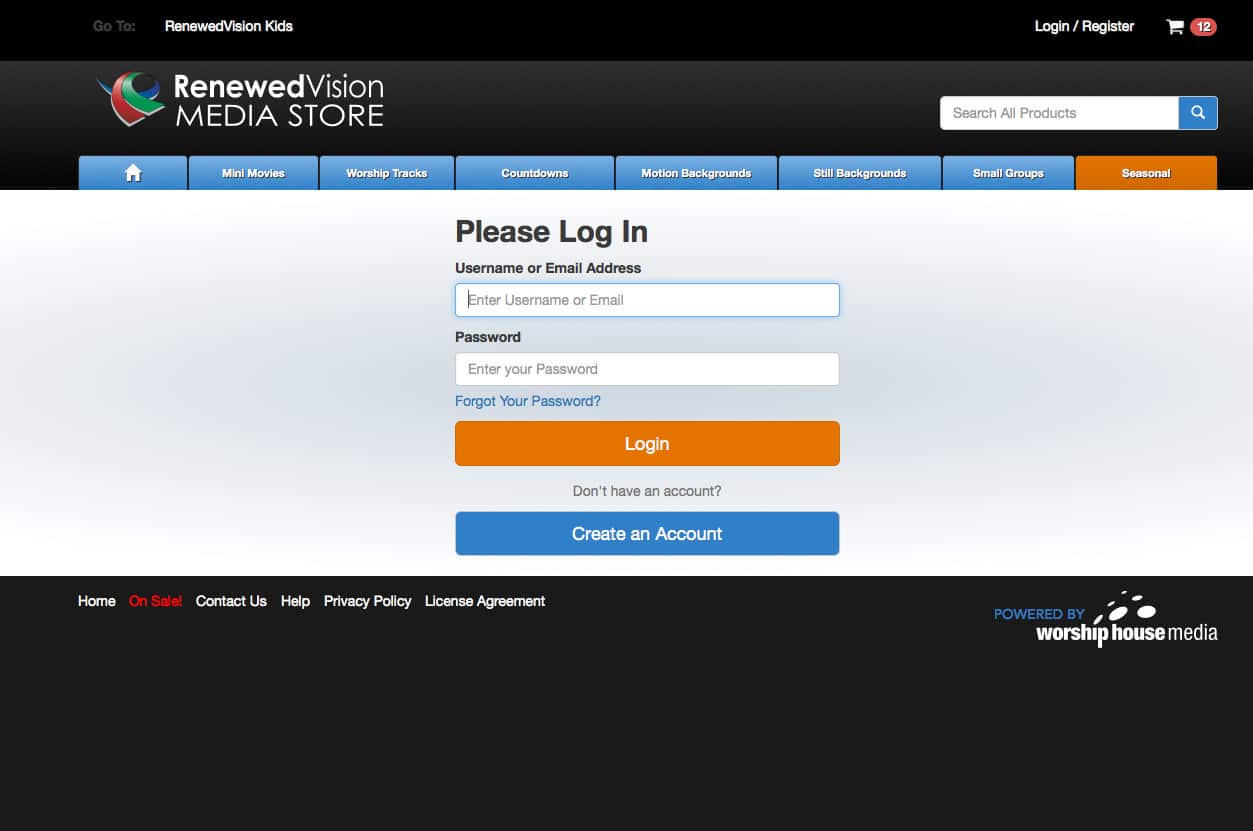
Task: Click the orange Login button
Action: [647, 444]
